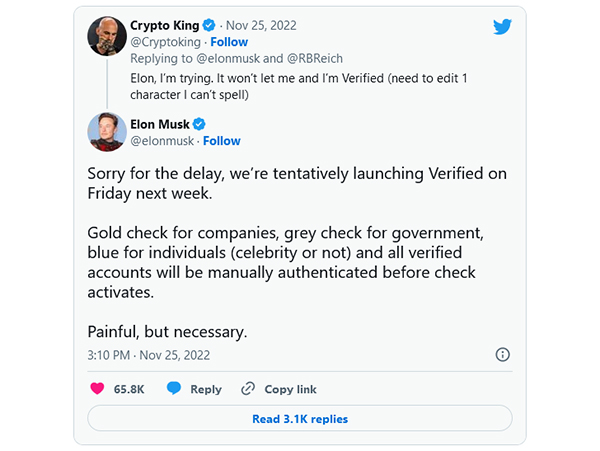
Task: Click Elon Musk's verified badge
Action: click(x=199, y=125)
